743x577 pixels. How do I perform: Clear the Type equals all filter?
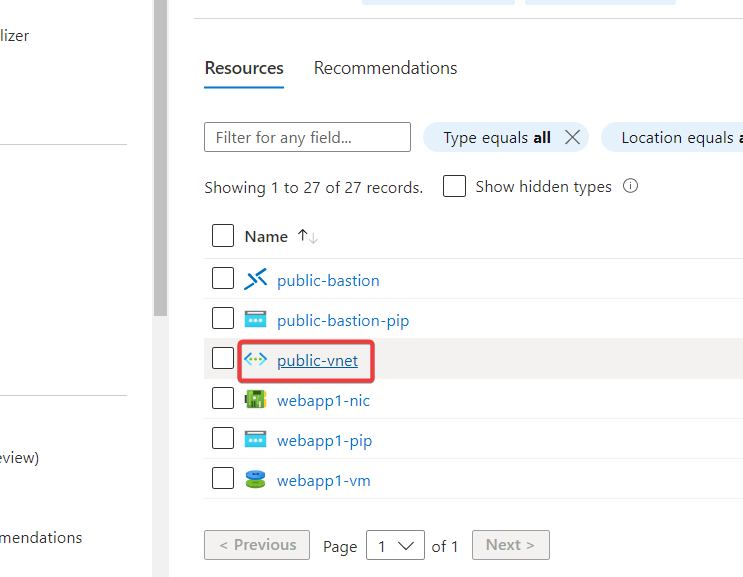(x=572, y=138)
